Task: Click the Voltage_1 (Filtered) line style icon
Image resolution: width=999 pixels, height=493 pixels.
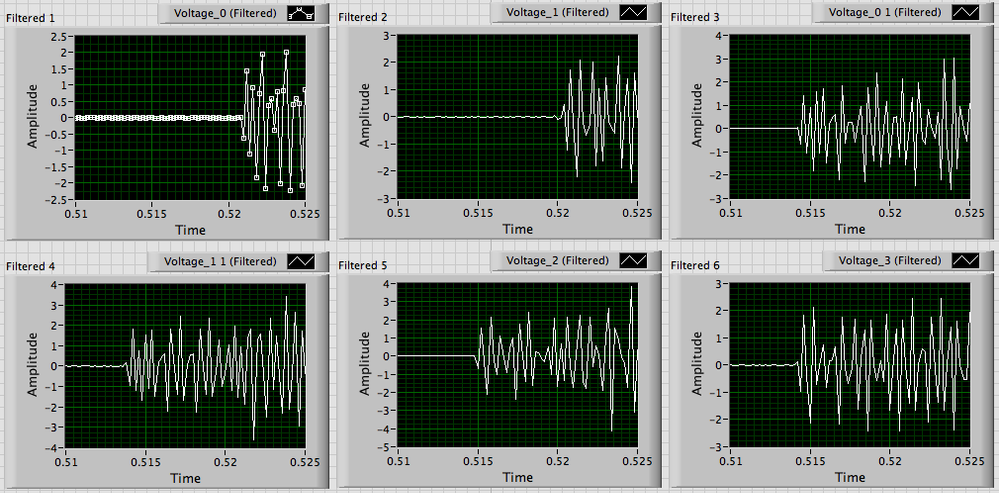Action: [x=633, y=12]
